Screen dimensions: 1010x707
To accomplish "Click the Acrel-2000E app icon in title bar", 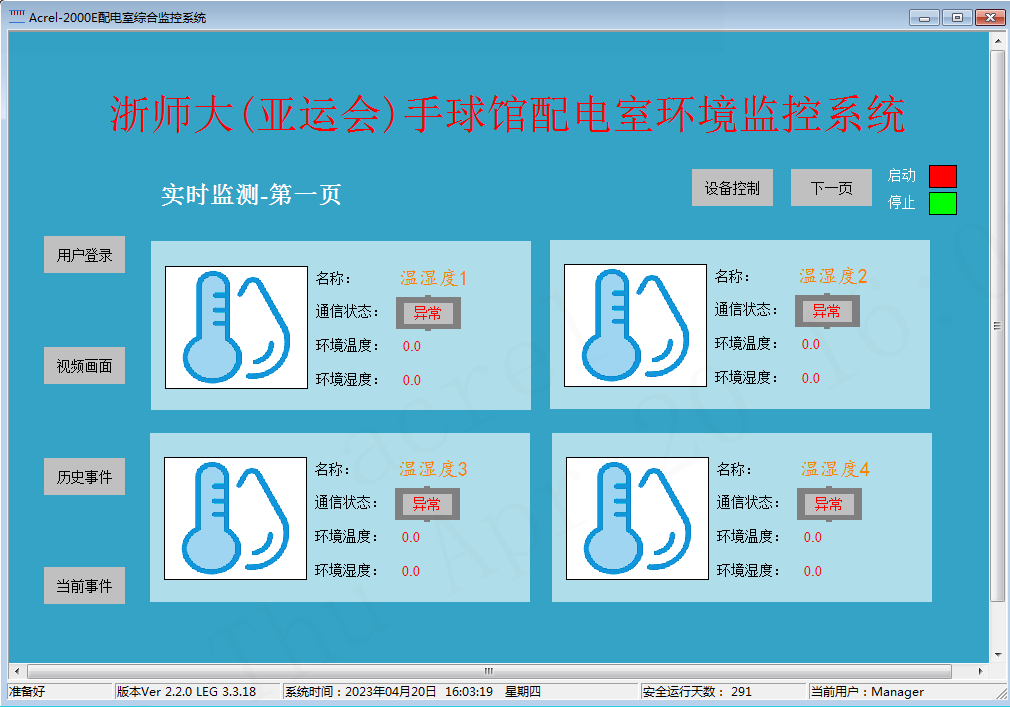I will click(17, 17).
